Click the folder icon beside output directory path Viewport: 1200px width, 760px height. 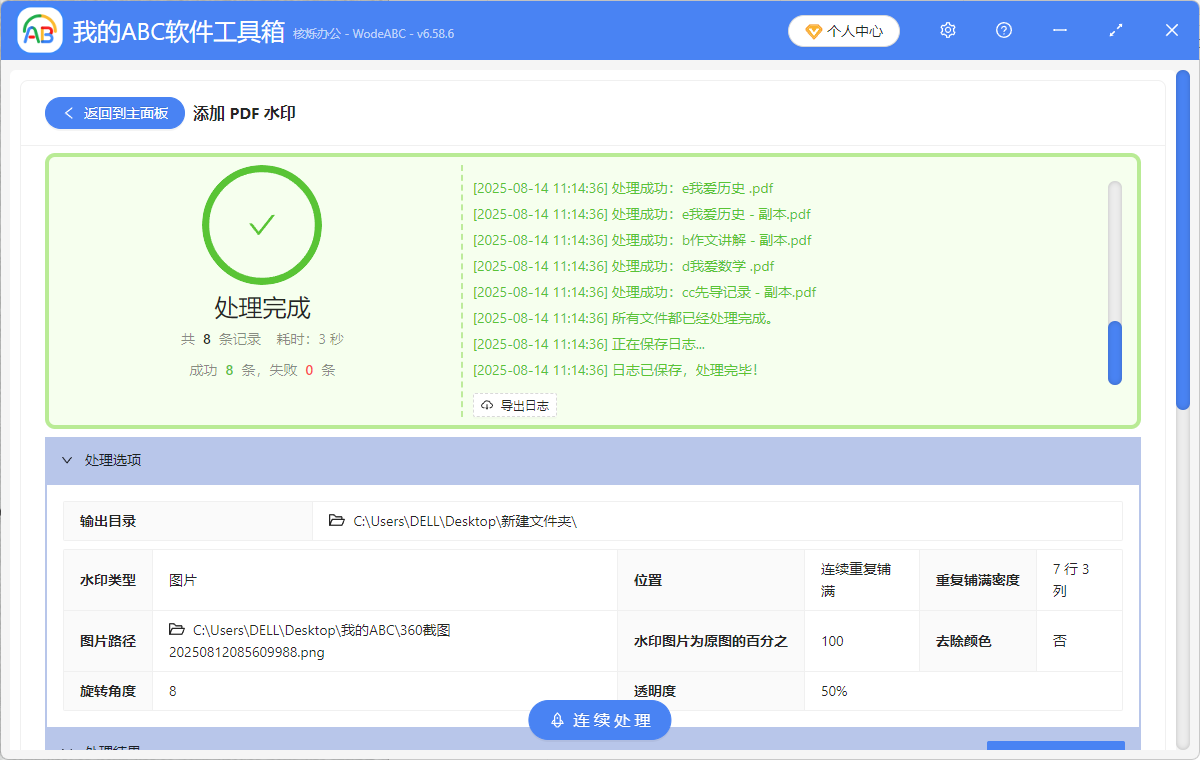click(x=336, y=520)
